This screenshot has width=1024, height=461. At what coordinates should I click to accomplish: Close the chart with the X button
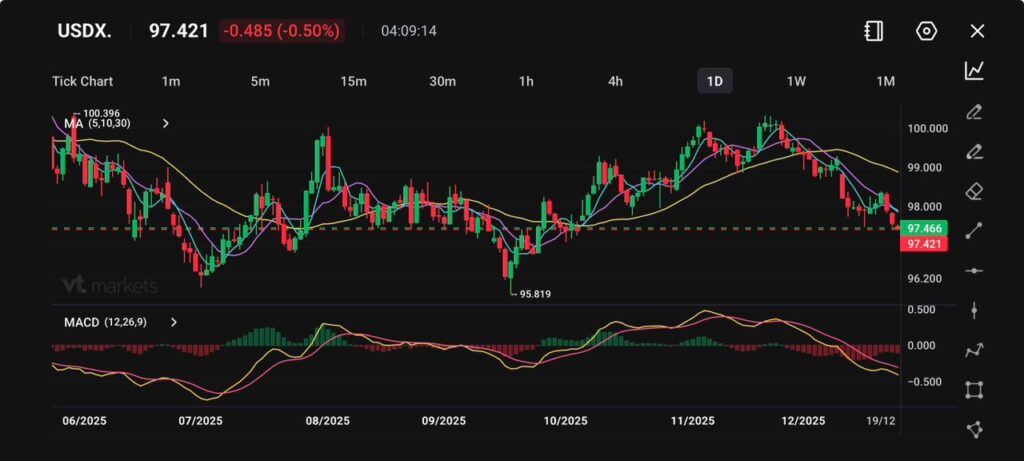(x=977, y=31)
